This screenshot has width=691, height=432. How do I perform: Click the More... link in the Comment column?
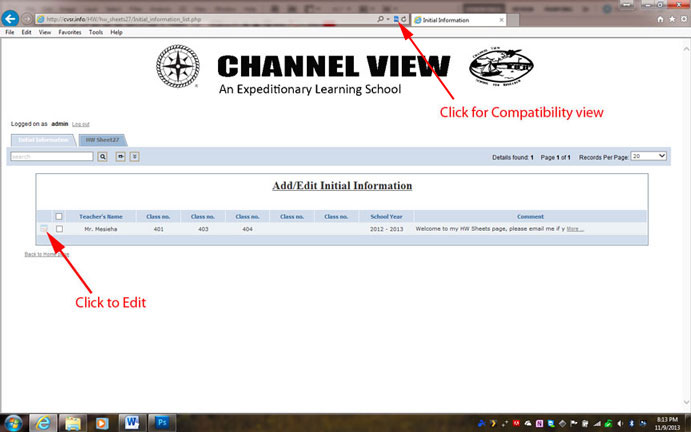point(575,229)
